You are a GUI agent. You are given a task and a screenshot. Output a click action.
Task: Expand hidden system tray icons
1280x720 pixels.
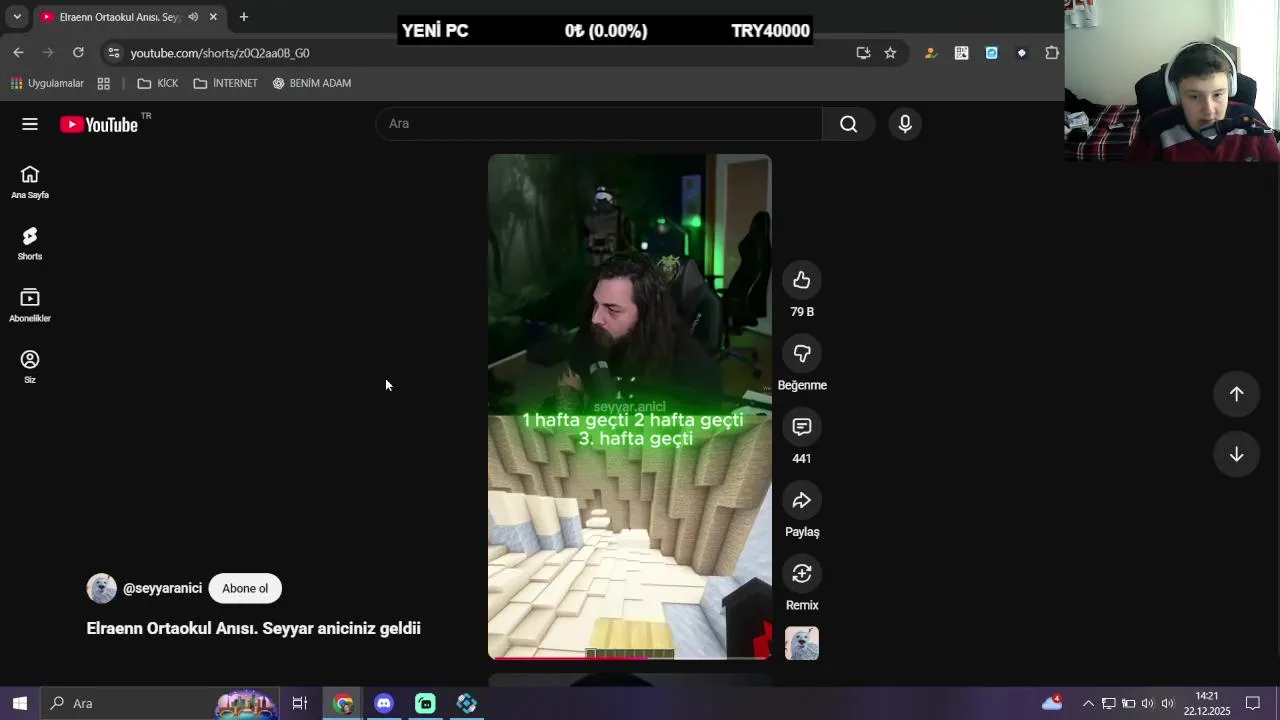(x=1088, y=703)
